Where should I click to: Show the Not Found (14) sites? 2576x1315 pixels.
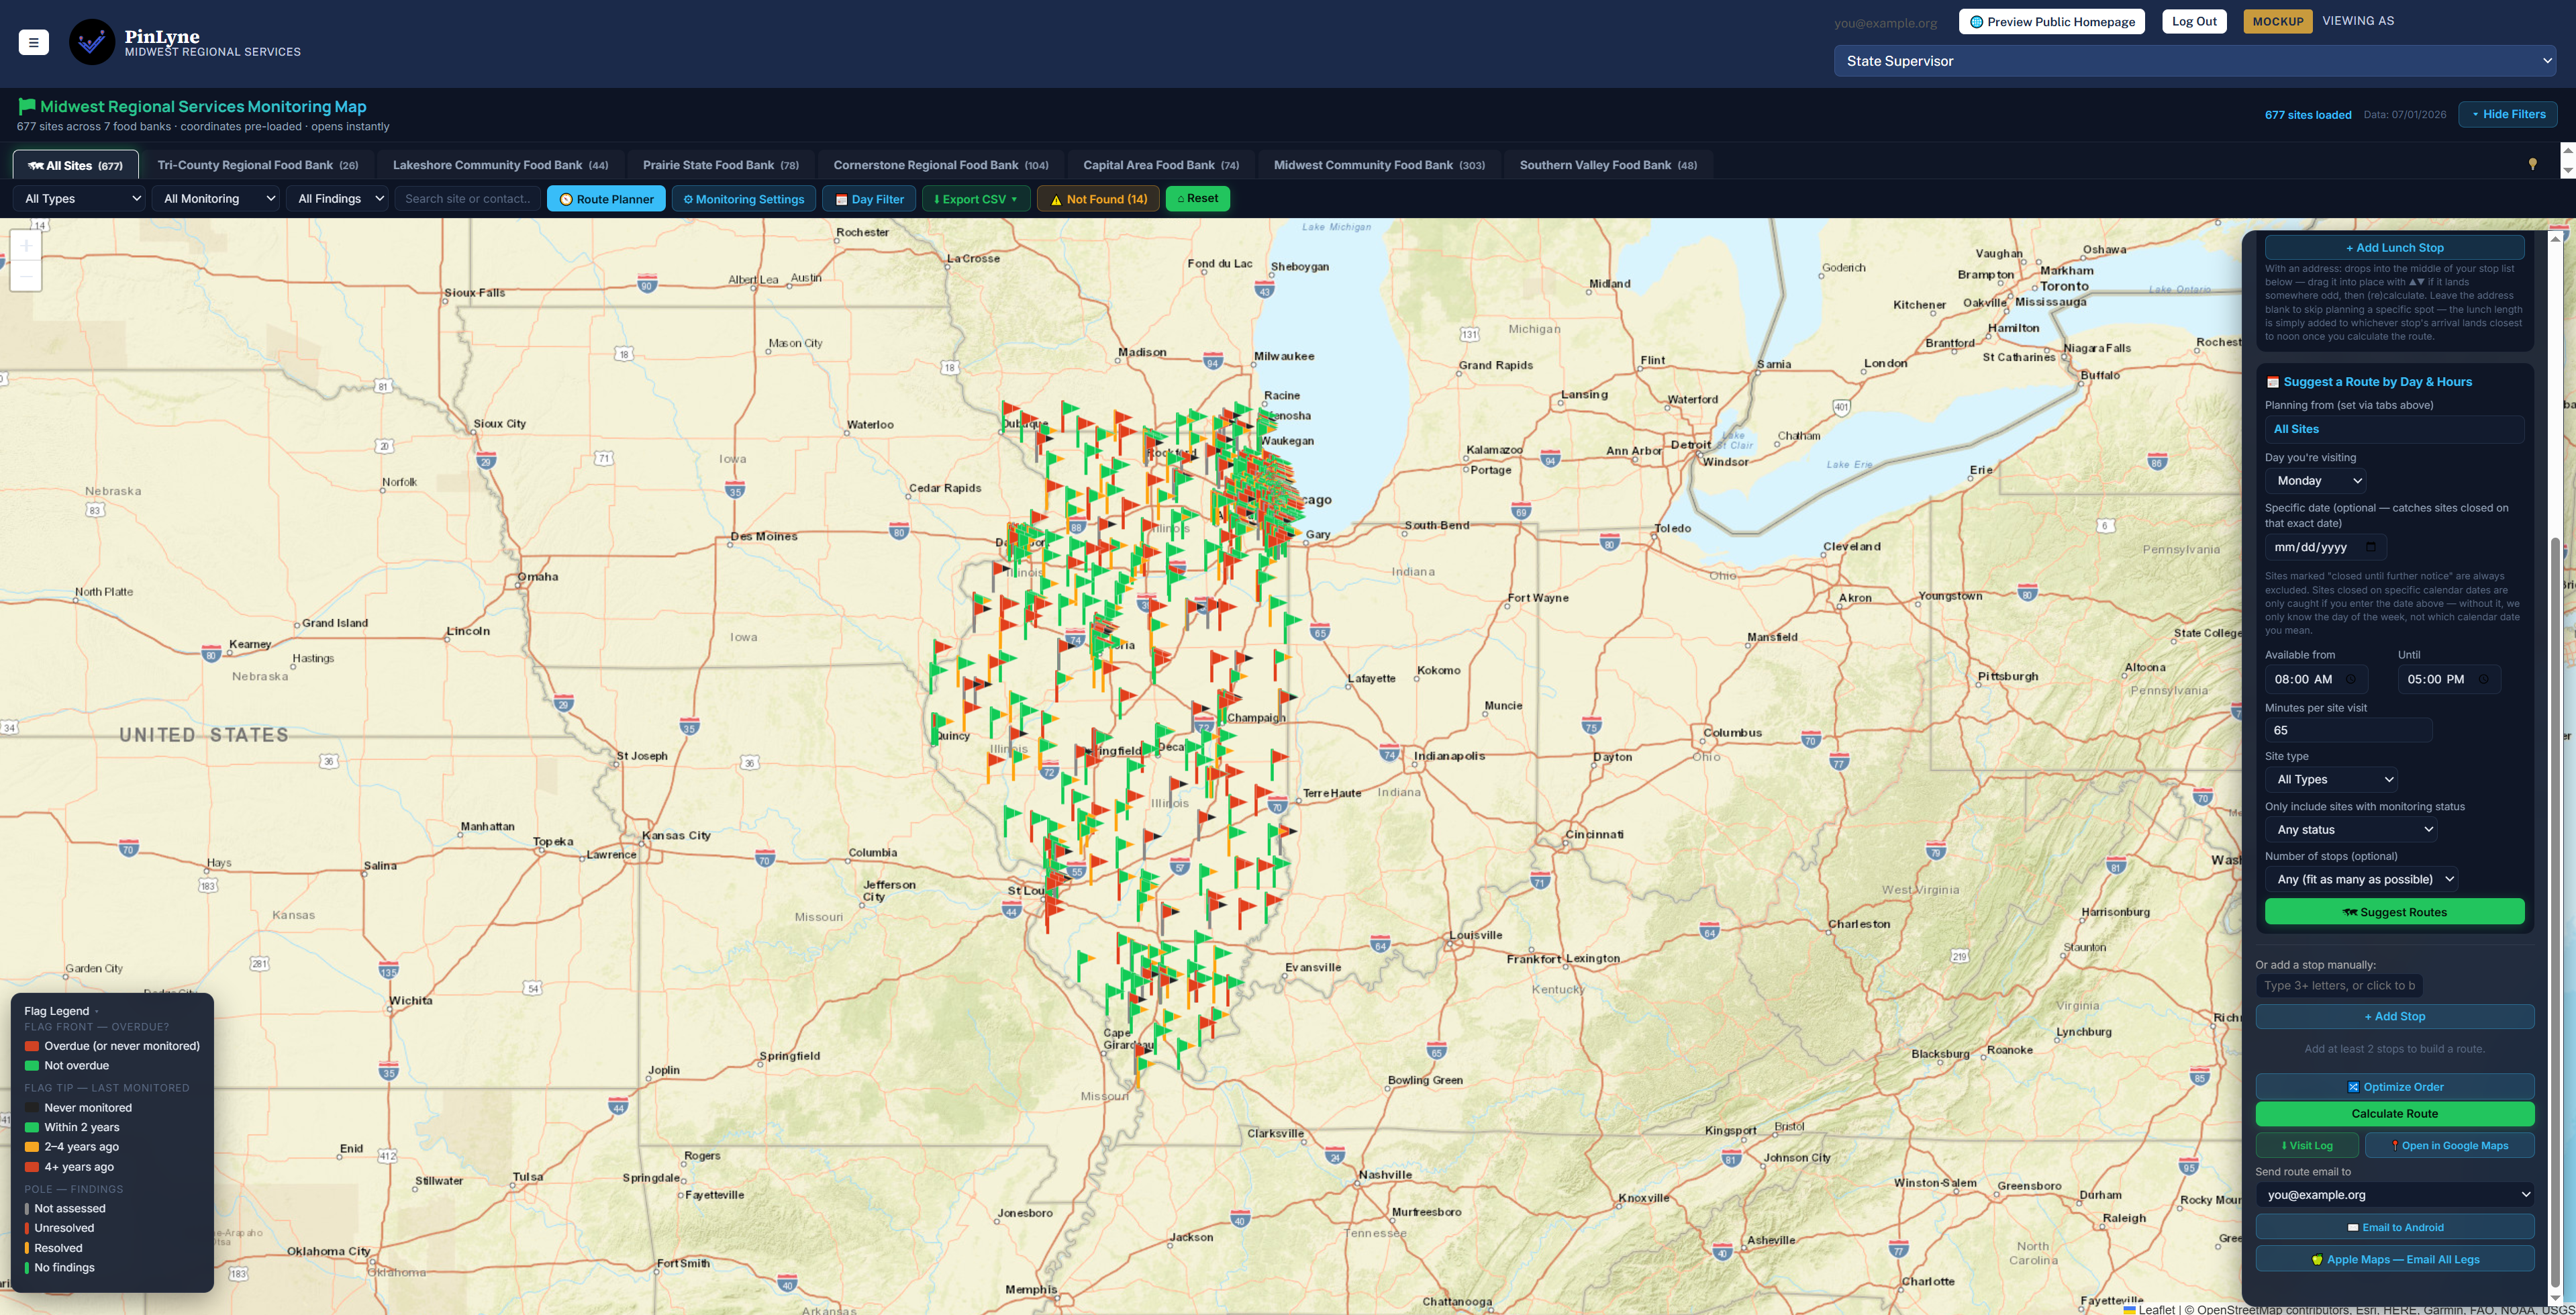[x=1098, y=199]
